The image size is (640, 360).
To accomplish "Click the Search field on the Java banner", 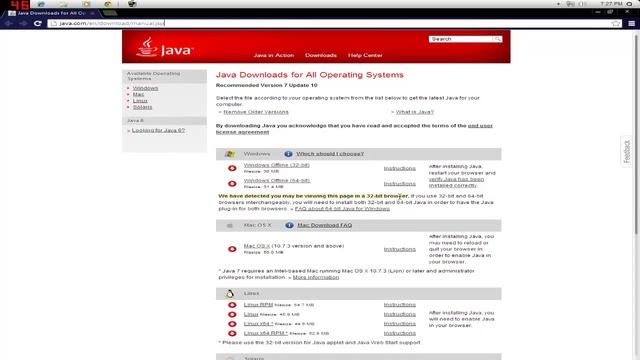I will (461, 39).
